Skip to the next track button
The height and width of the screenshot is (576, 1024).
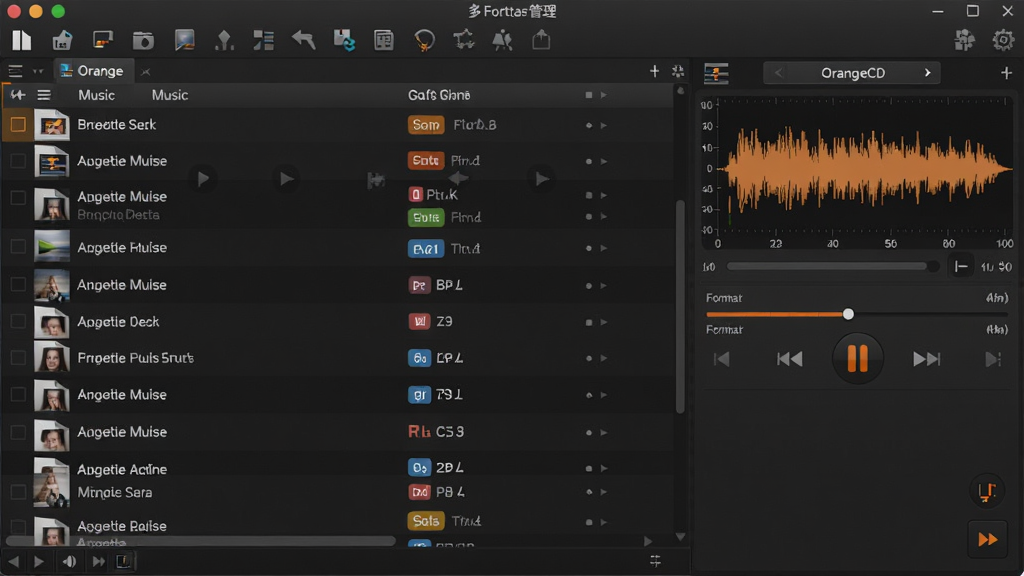click(x=926, y=359)
